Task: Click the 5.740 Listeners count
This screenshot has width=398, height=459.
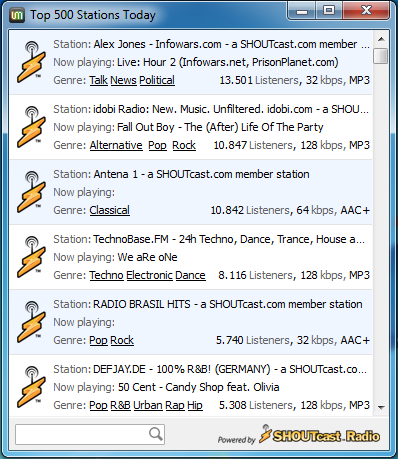Action: click(x=253, y=340)
